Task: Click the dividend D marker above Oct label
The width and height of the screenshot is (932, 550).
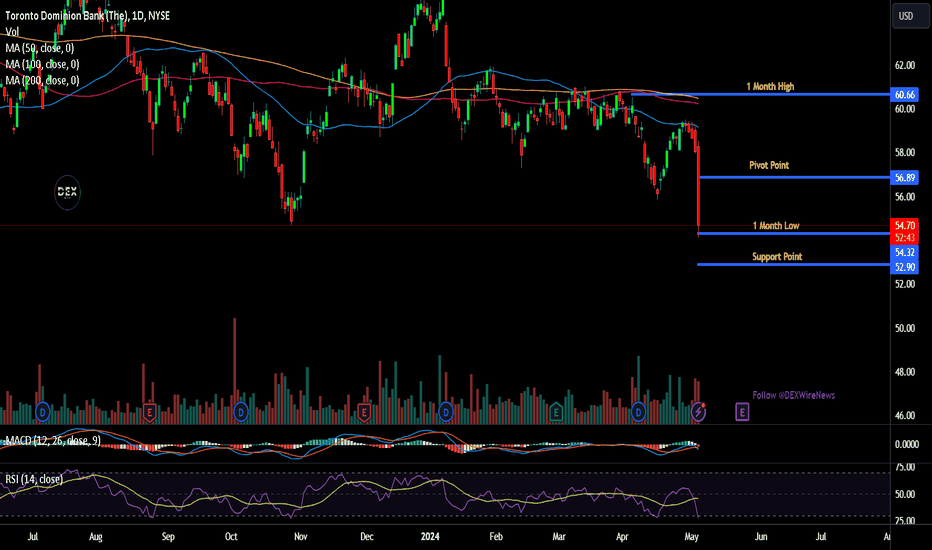Action: [241, 411]
